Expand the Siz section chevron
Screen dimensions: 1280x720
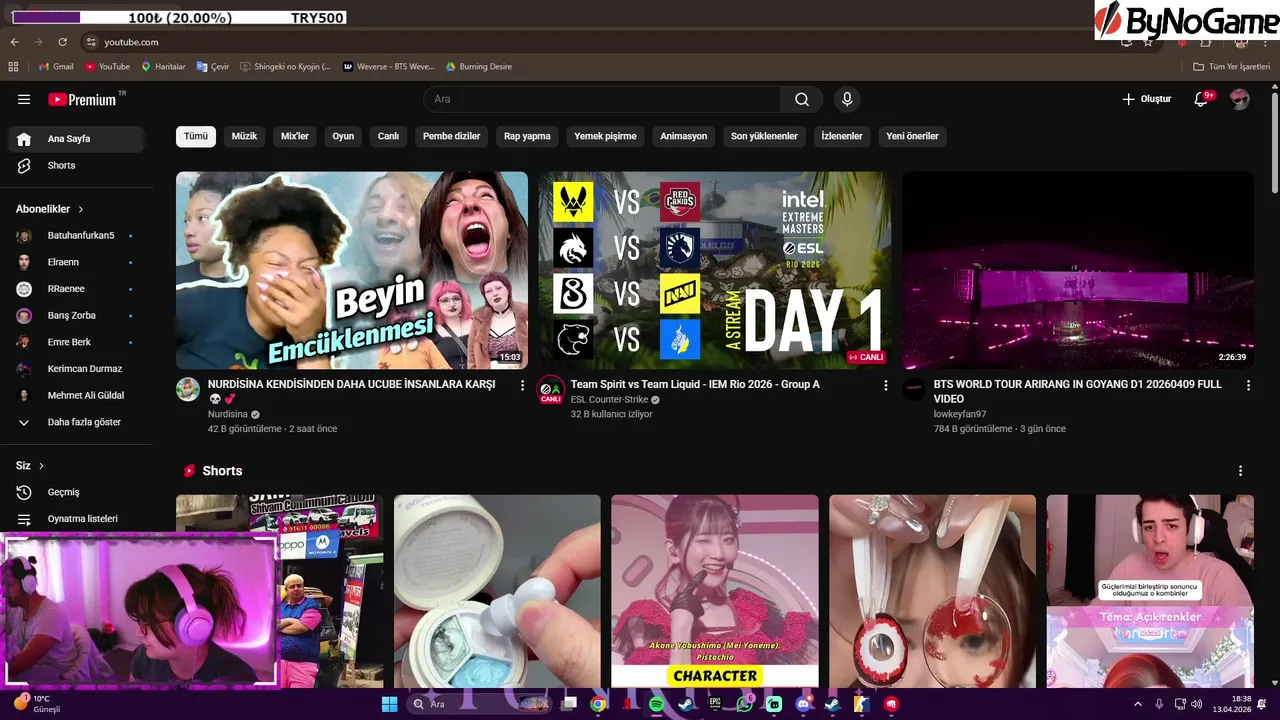[x=42, y=466]
